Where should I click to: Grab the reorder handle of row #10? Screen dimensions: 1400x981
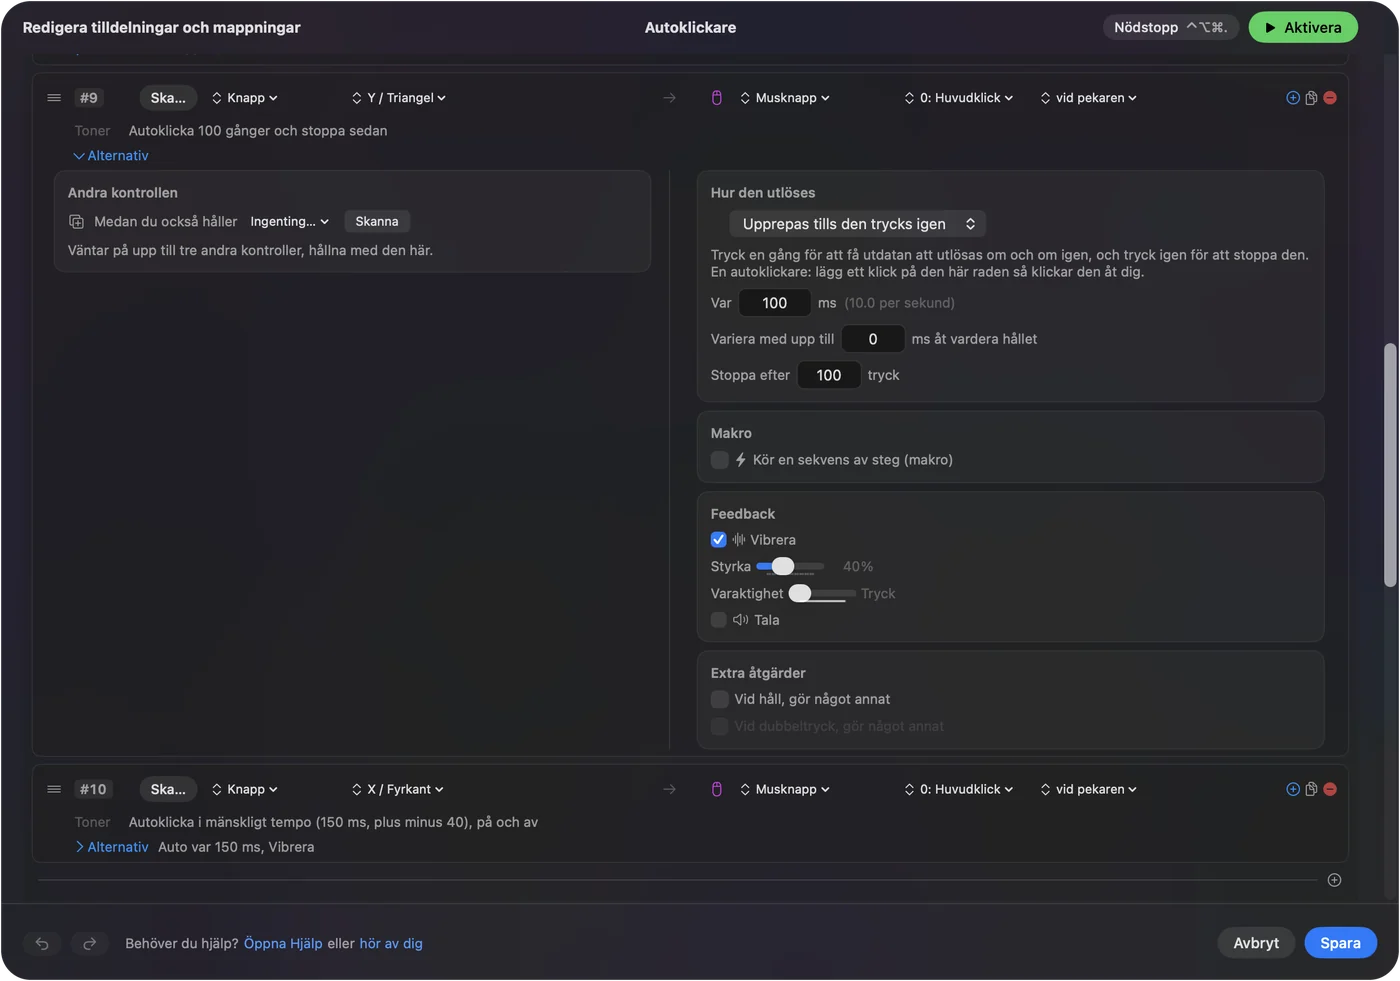point(54,789)
